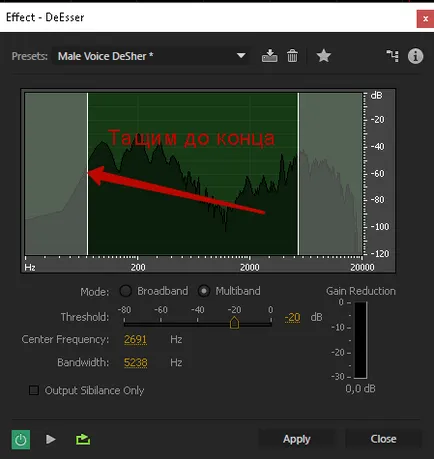Image resolution: width=434 pixels, height=459 pixels.
Task: Toggle the green effect power button
Action: 21,439
